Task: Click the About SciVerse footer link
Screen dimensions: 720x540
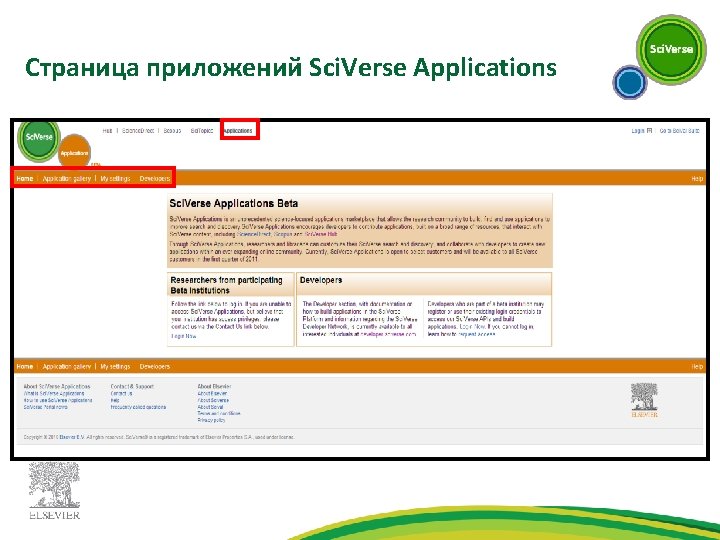Action: [x=213, y=400]
